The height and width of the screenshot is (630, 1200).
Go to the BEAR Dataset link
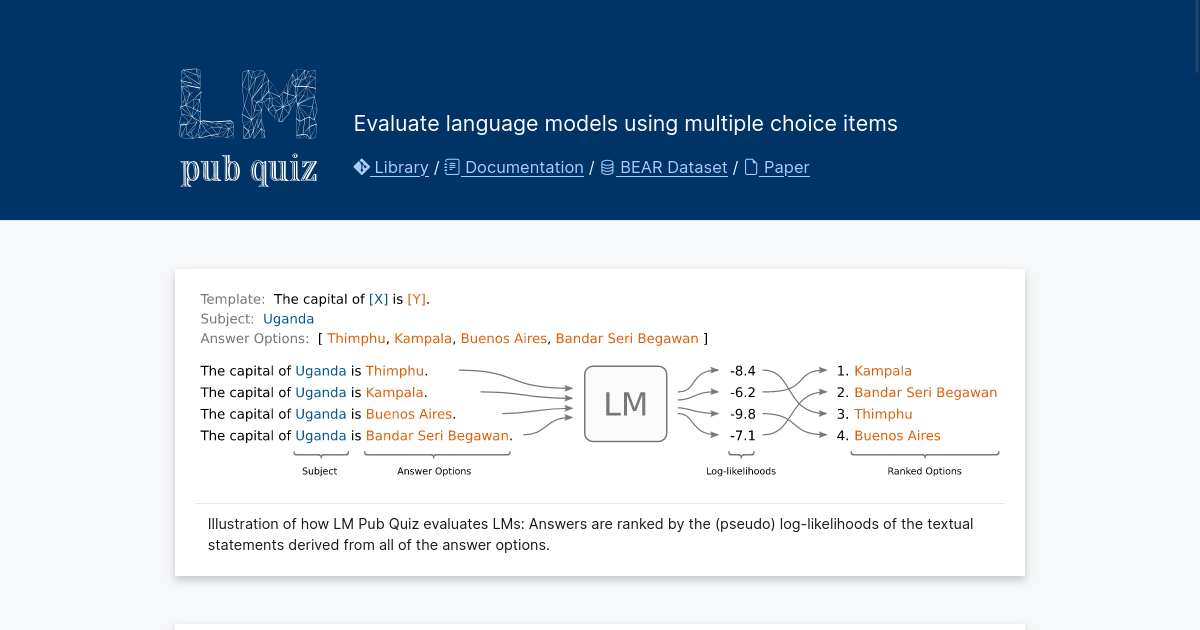[x=673, y=167]
